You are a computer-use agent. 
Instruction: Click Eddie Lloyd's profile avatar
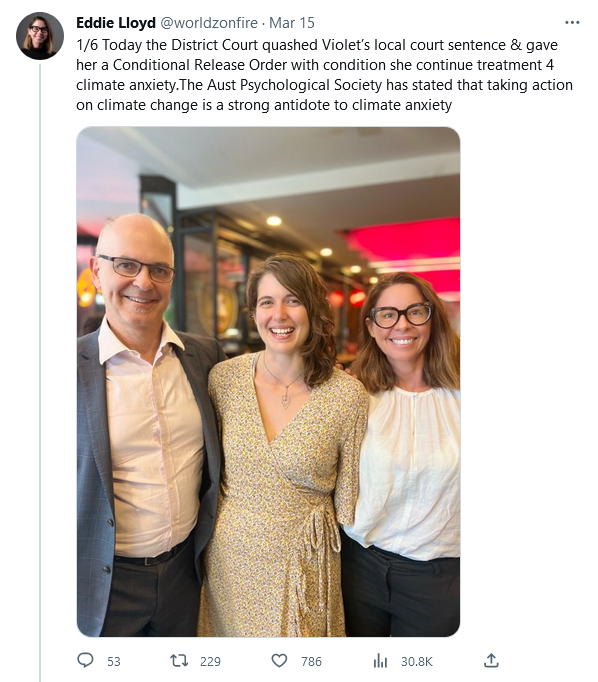coord(40,36)
